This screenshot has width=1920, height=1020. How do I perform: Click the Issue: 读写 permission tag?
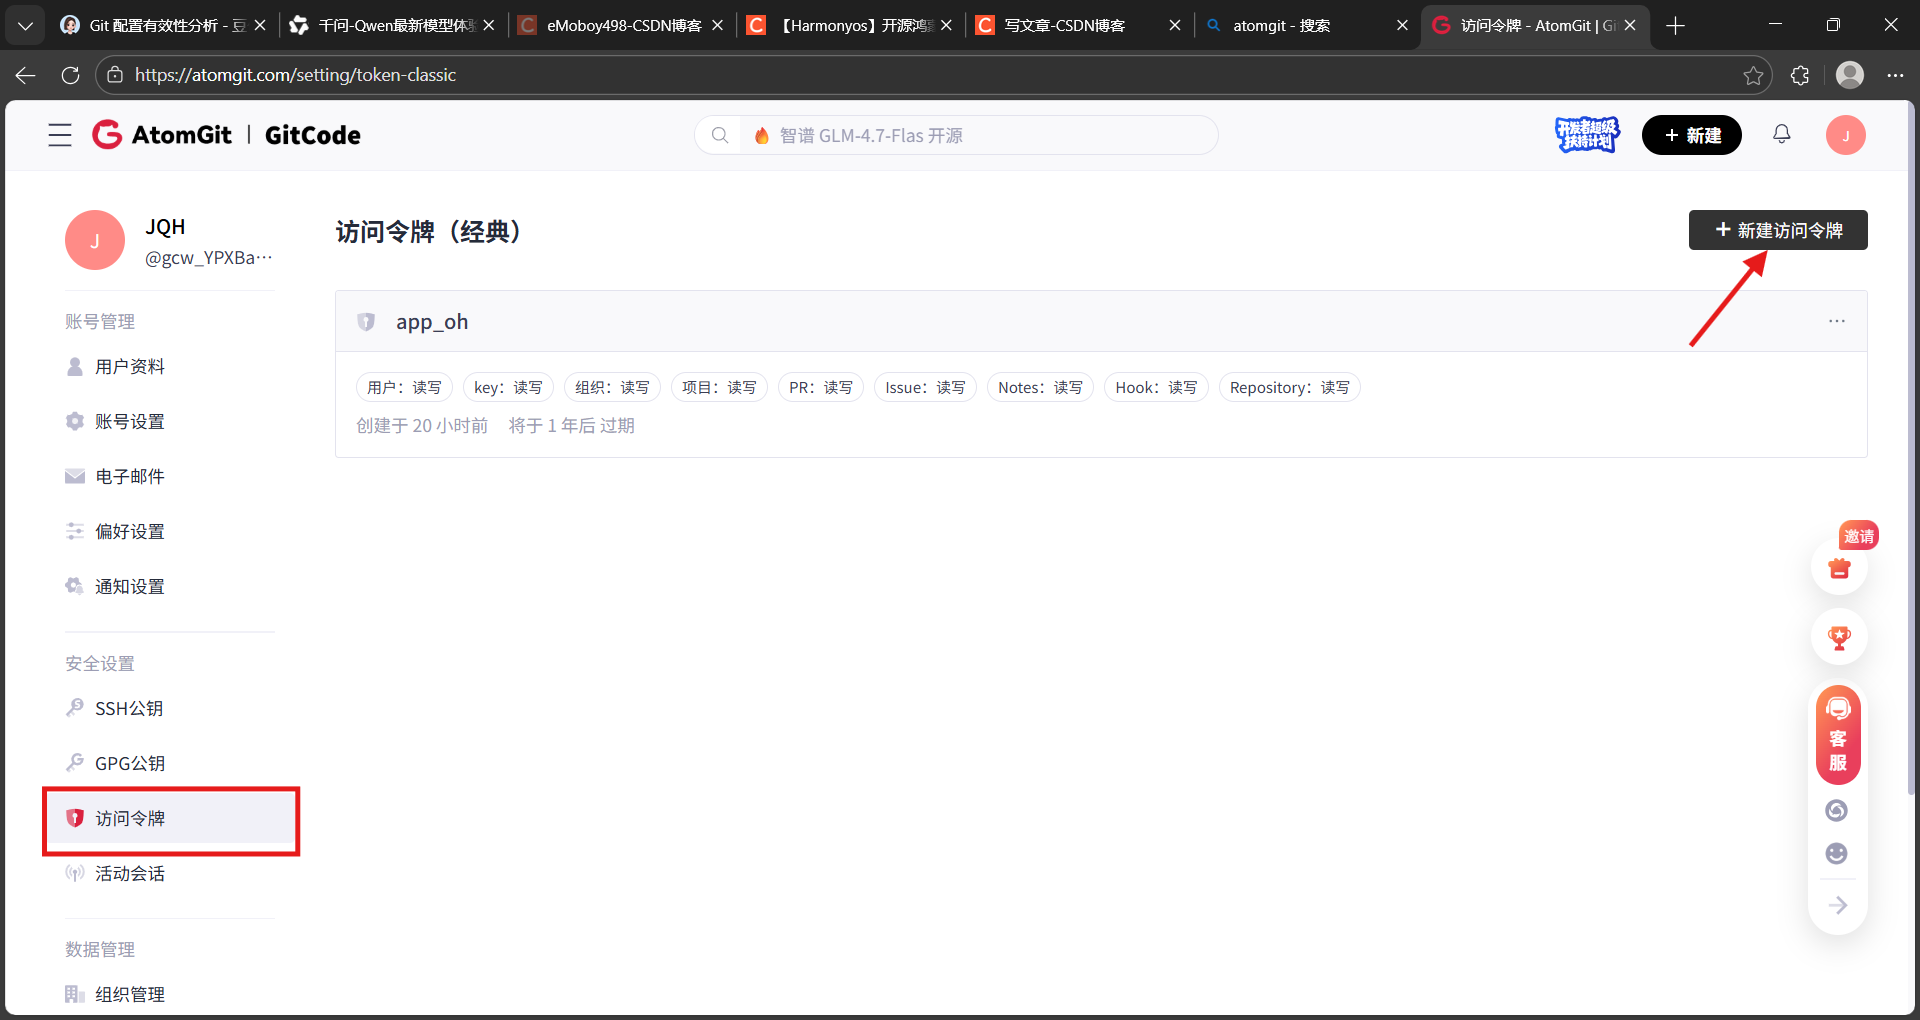tap(925, 387)
